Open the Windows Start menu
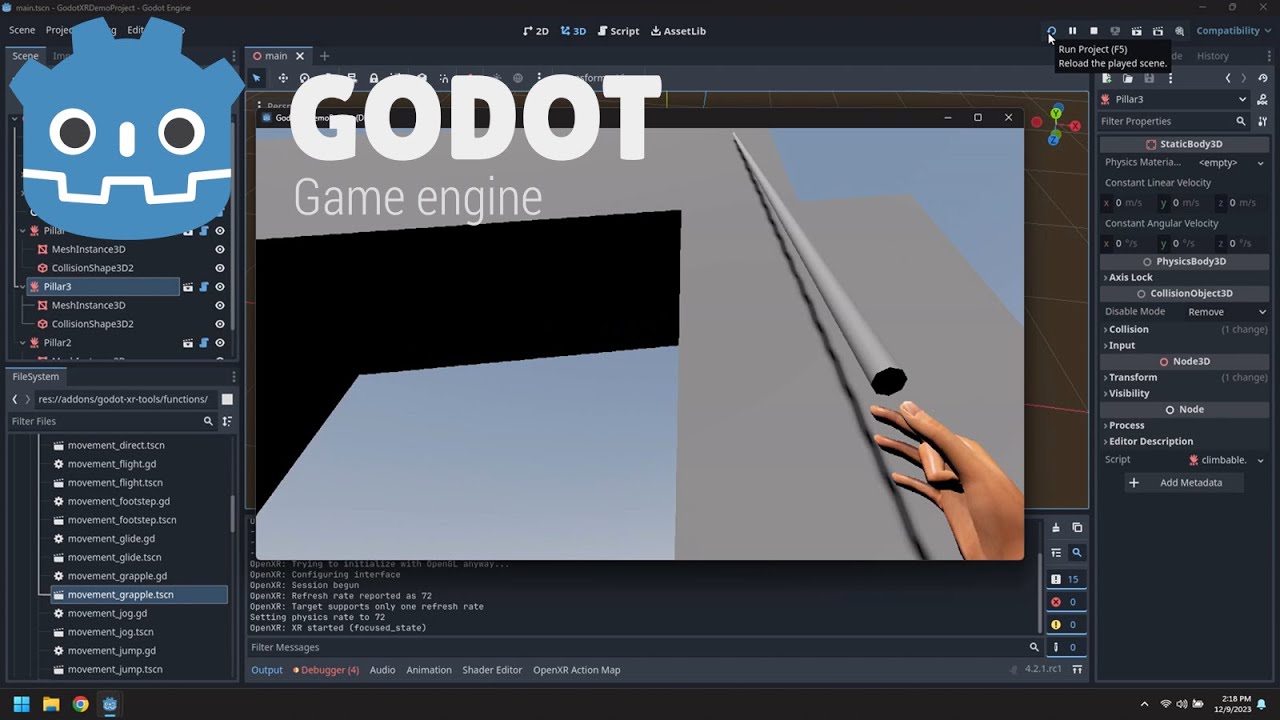1280x720 pixels. tap(21, 704)
